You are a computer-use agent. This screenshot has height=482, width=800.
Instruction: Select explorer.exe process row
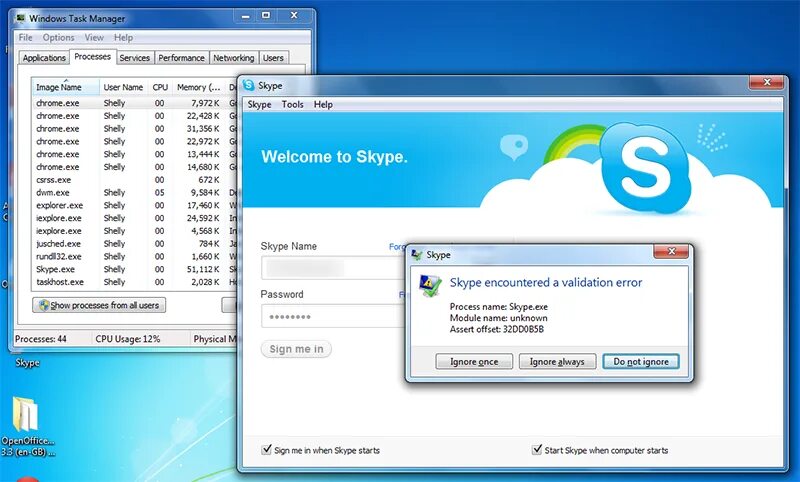(135, 206)
